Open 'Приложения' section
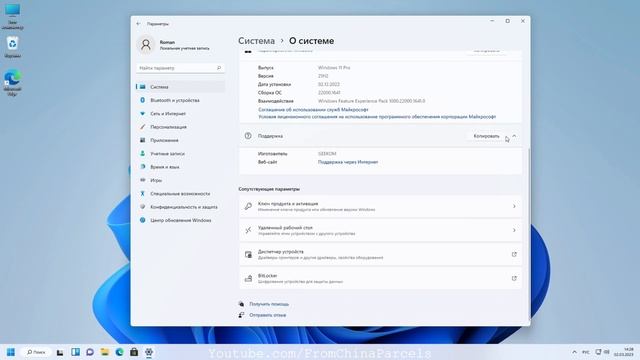 click(x=180, y=140)
